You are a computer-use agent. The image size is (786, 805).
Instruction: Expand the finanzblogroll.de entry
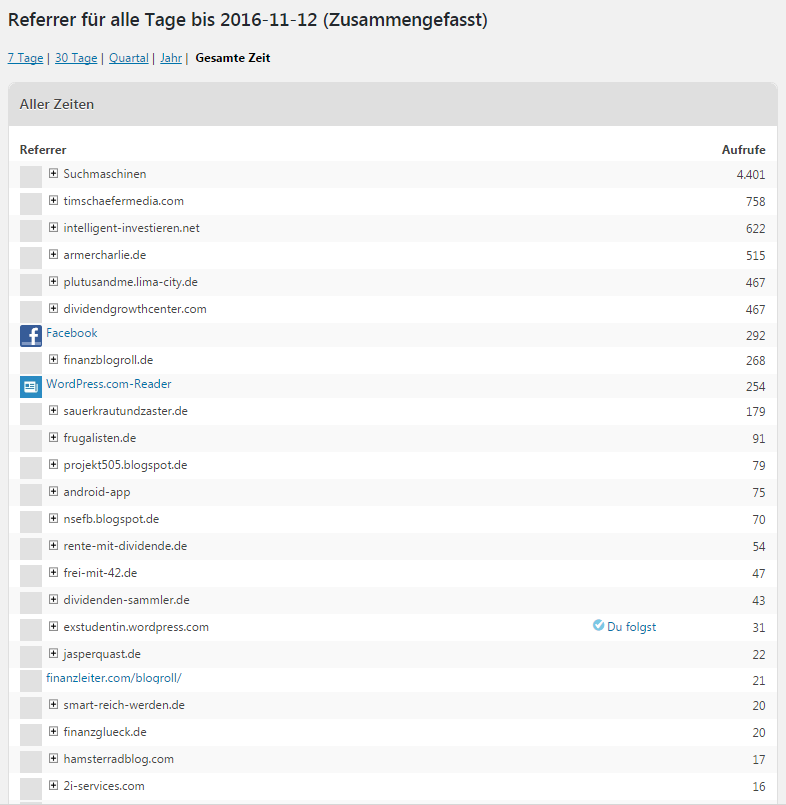53,359
